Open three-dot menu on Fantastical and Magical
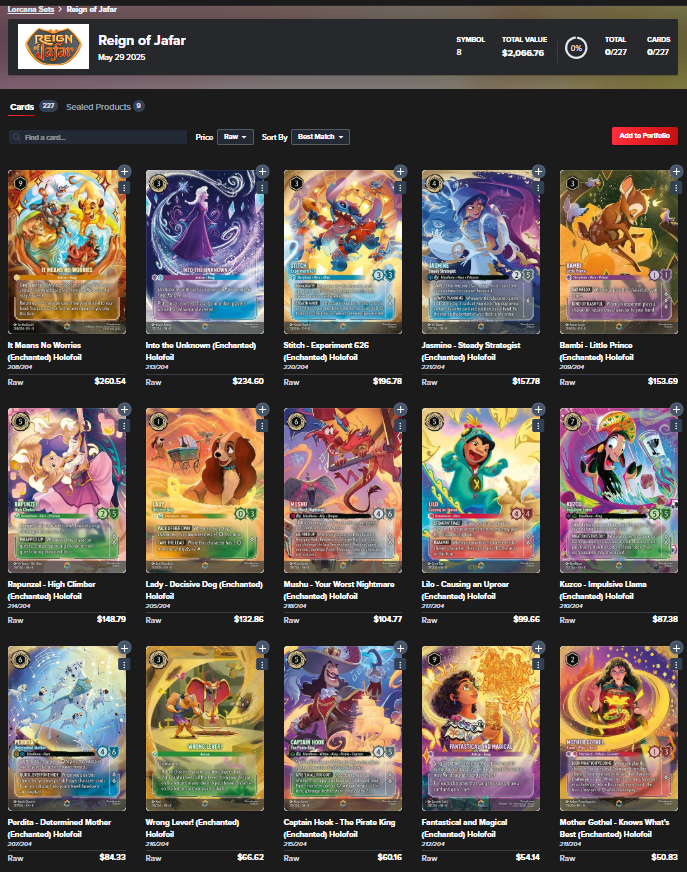This screenshot has width=687, height=872. pos(538,665)
